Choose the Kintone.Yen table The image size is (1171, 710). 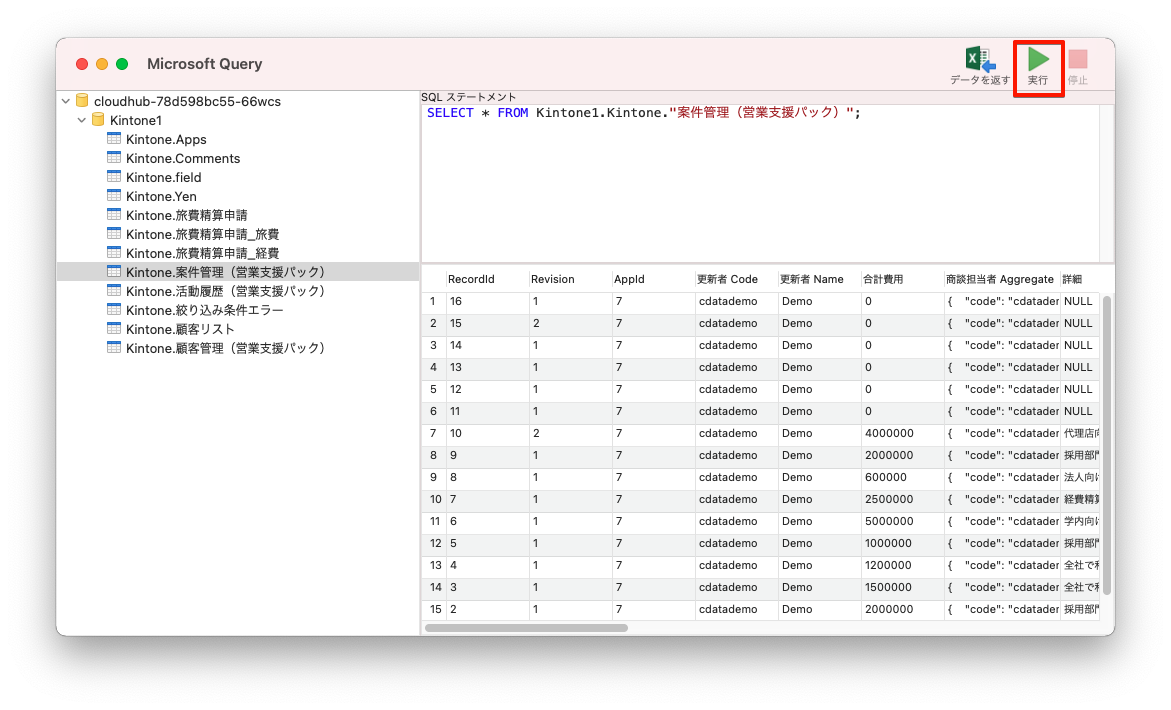tap(161, 196)
